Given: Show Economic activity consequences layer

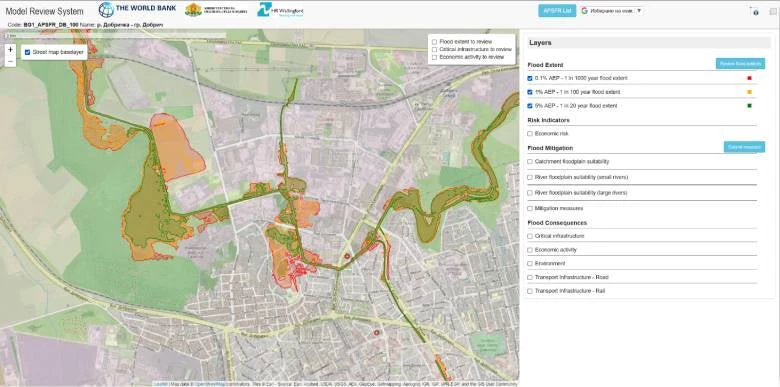Looking at the screenshot, I should pos(530,250).
